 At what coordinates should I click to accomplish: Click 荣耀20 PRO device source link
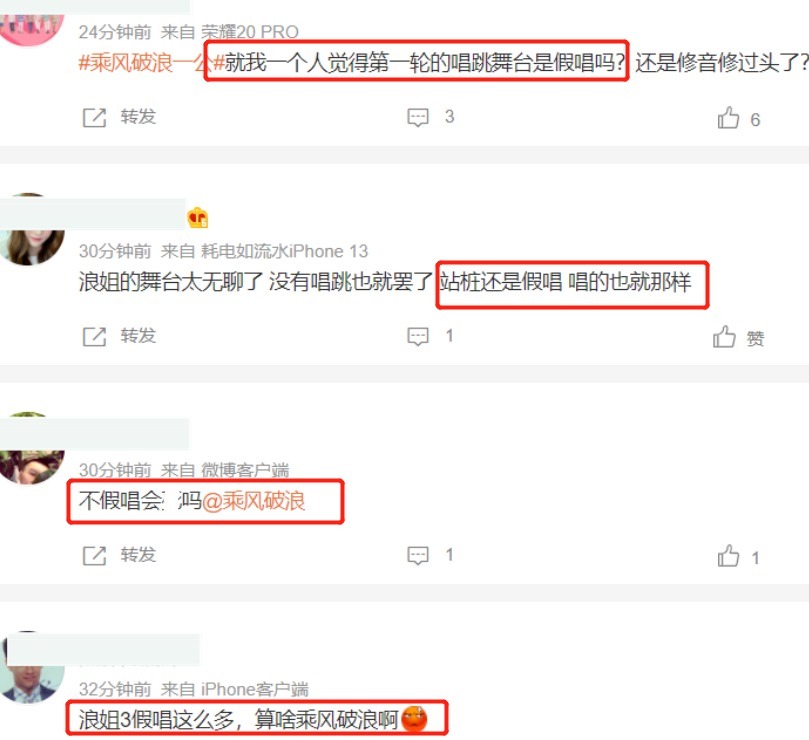tap(250, 32)
